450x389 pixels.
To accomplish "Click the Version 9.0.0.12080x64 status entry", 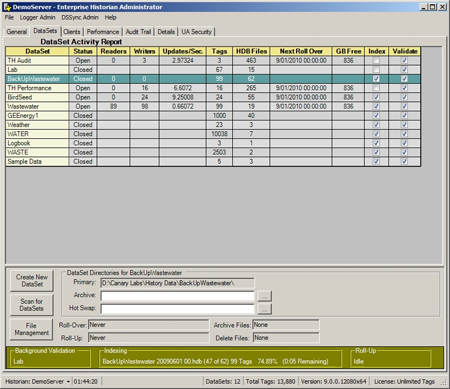I will (333, 381).
